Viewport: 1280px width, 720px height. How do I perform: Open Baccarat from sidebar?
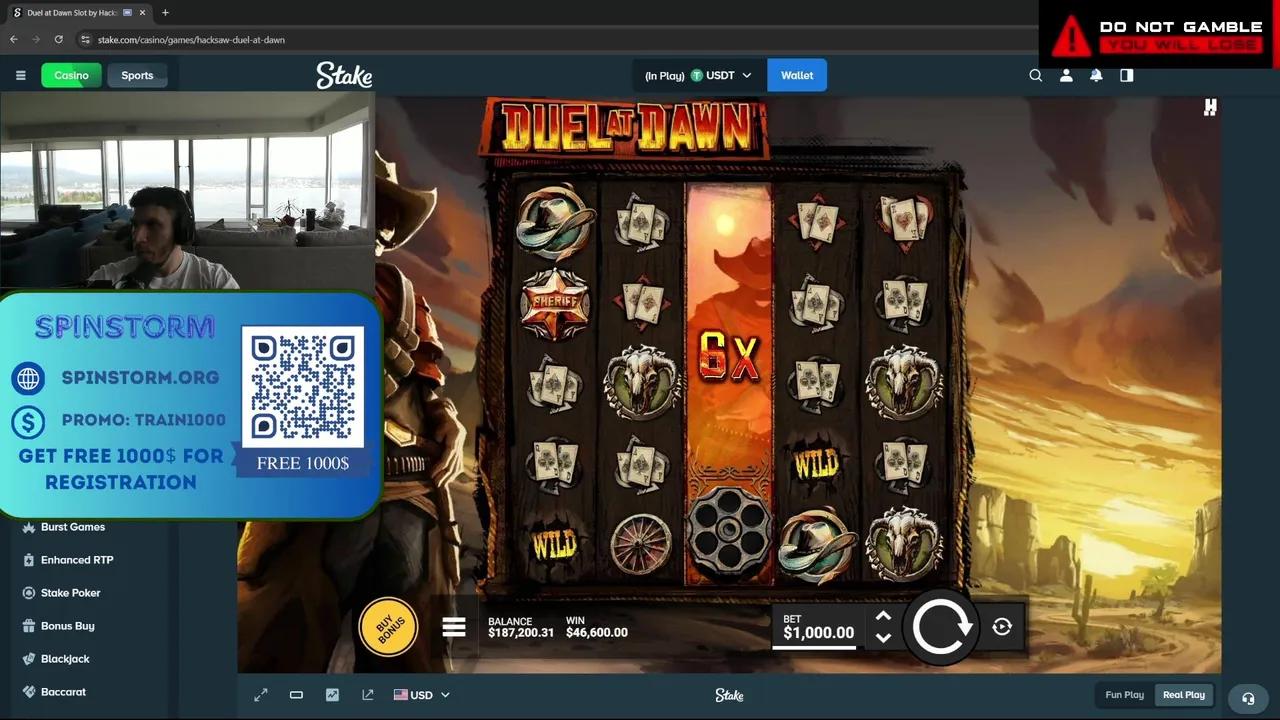point(63,692)
